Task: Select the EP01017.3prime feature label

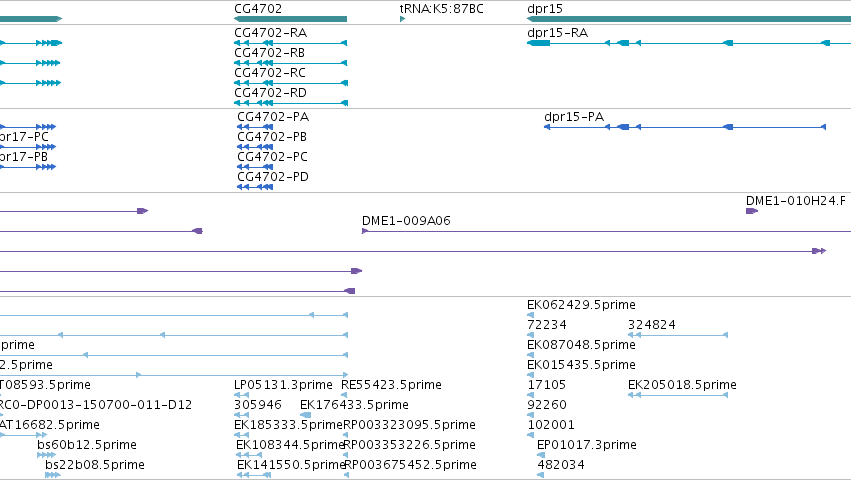Action: 587,445
